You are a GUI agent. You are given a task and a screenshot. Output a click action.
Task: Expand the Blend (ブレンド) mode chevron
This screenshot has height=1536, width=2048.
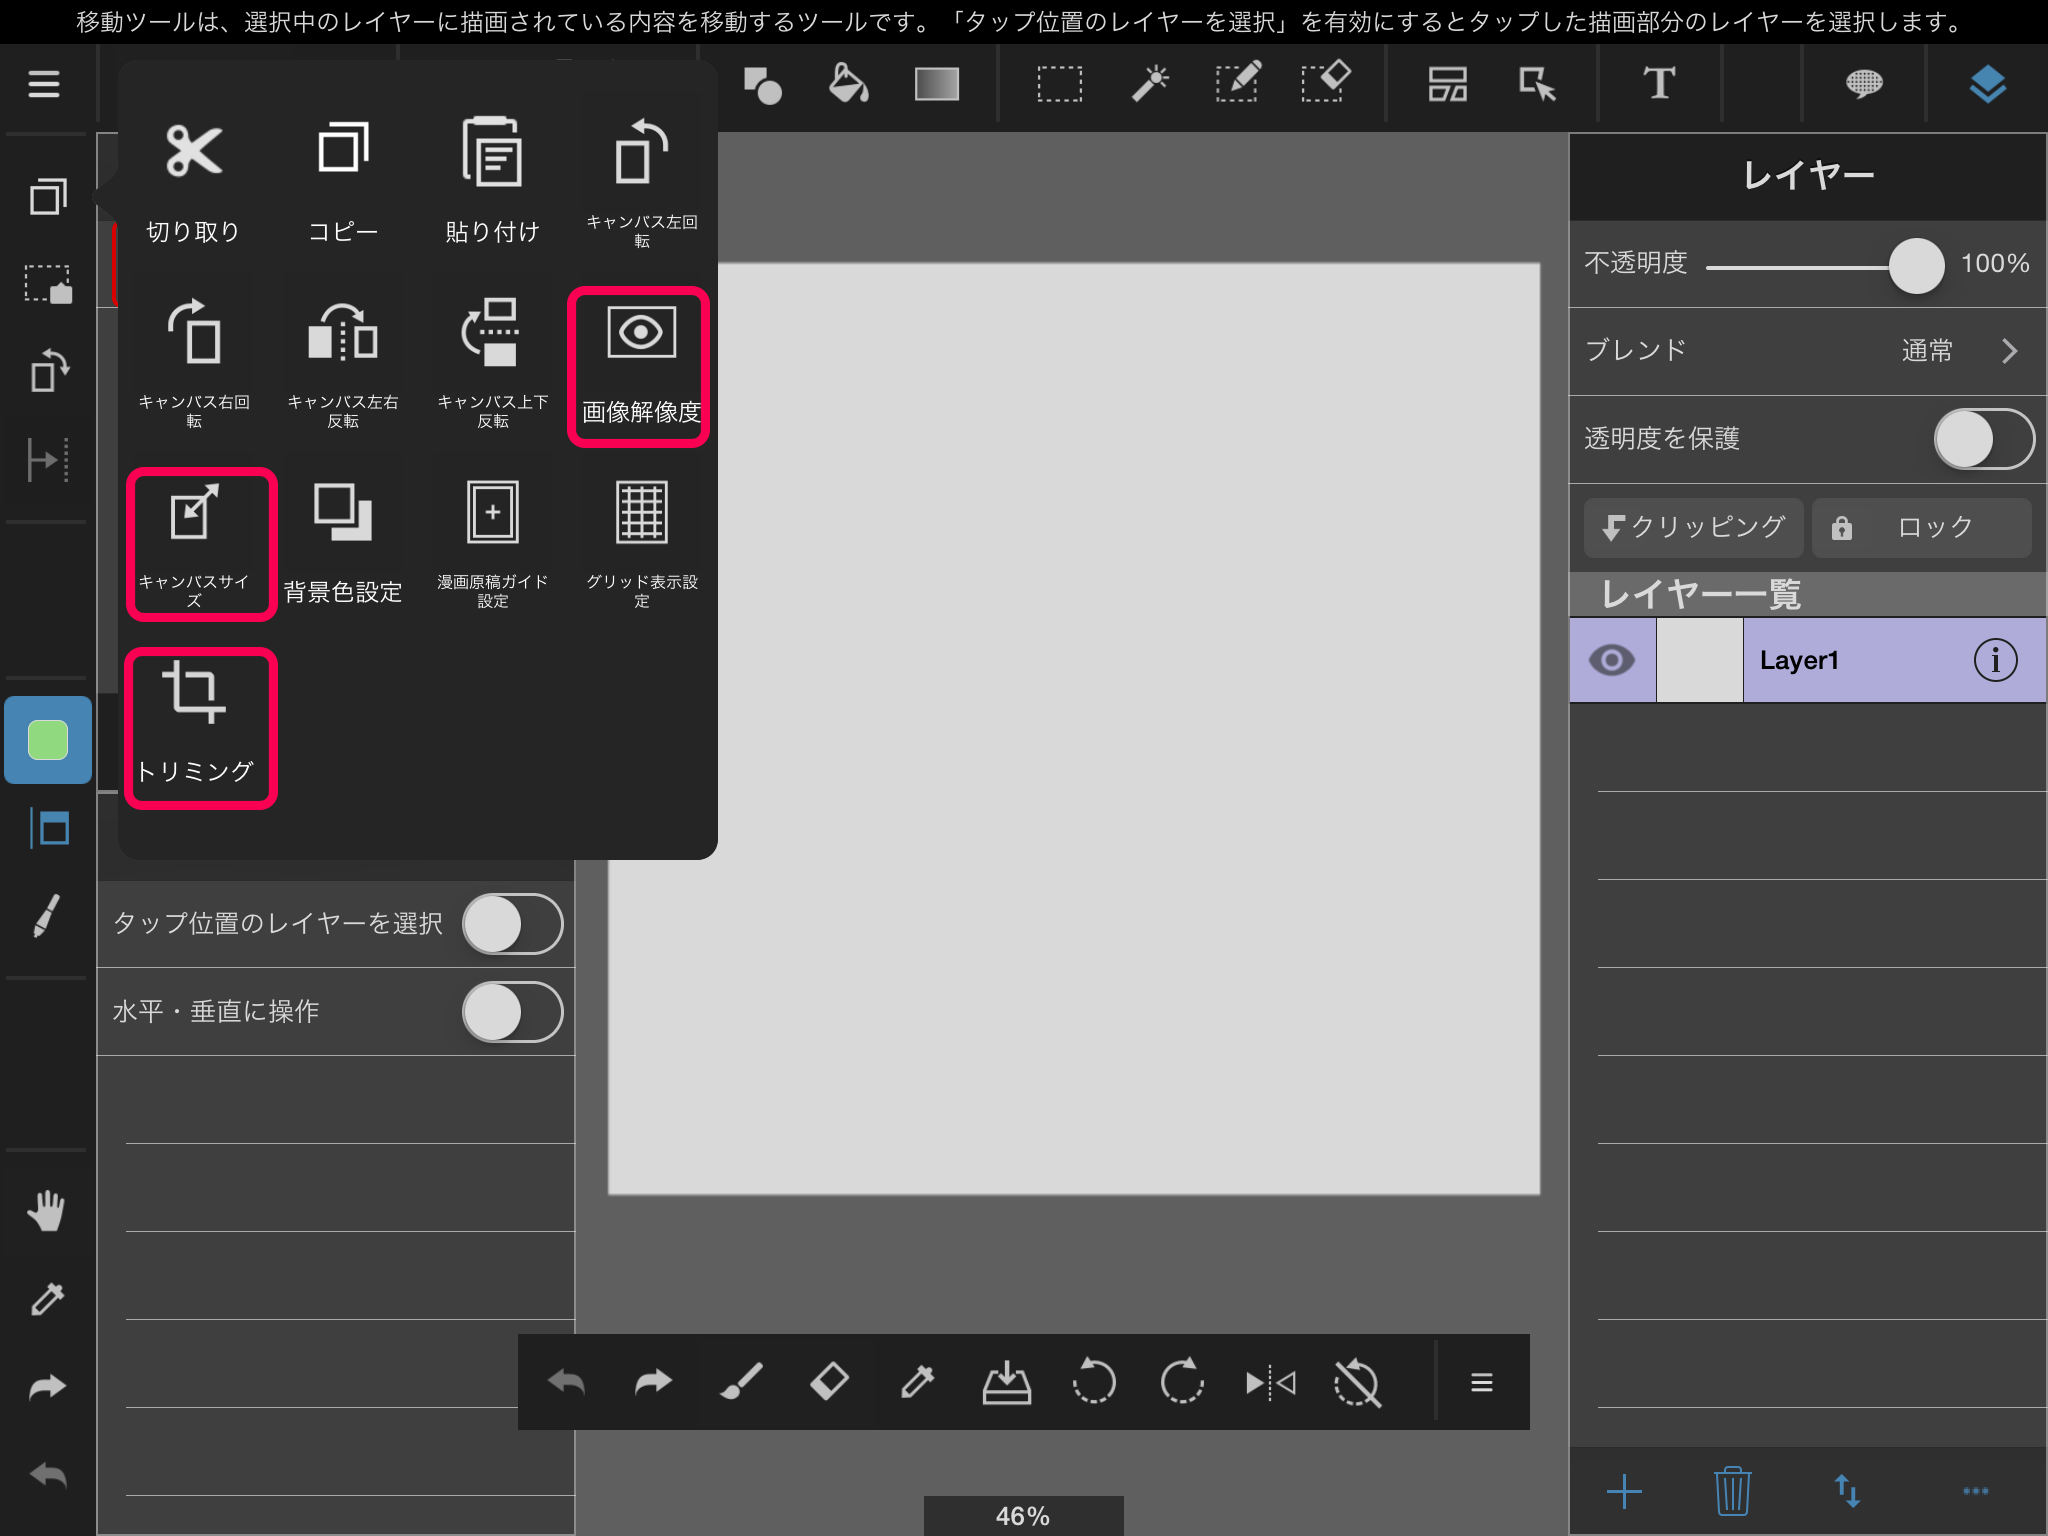2009,351
